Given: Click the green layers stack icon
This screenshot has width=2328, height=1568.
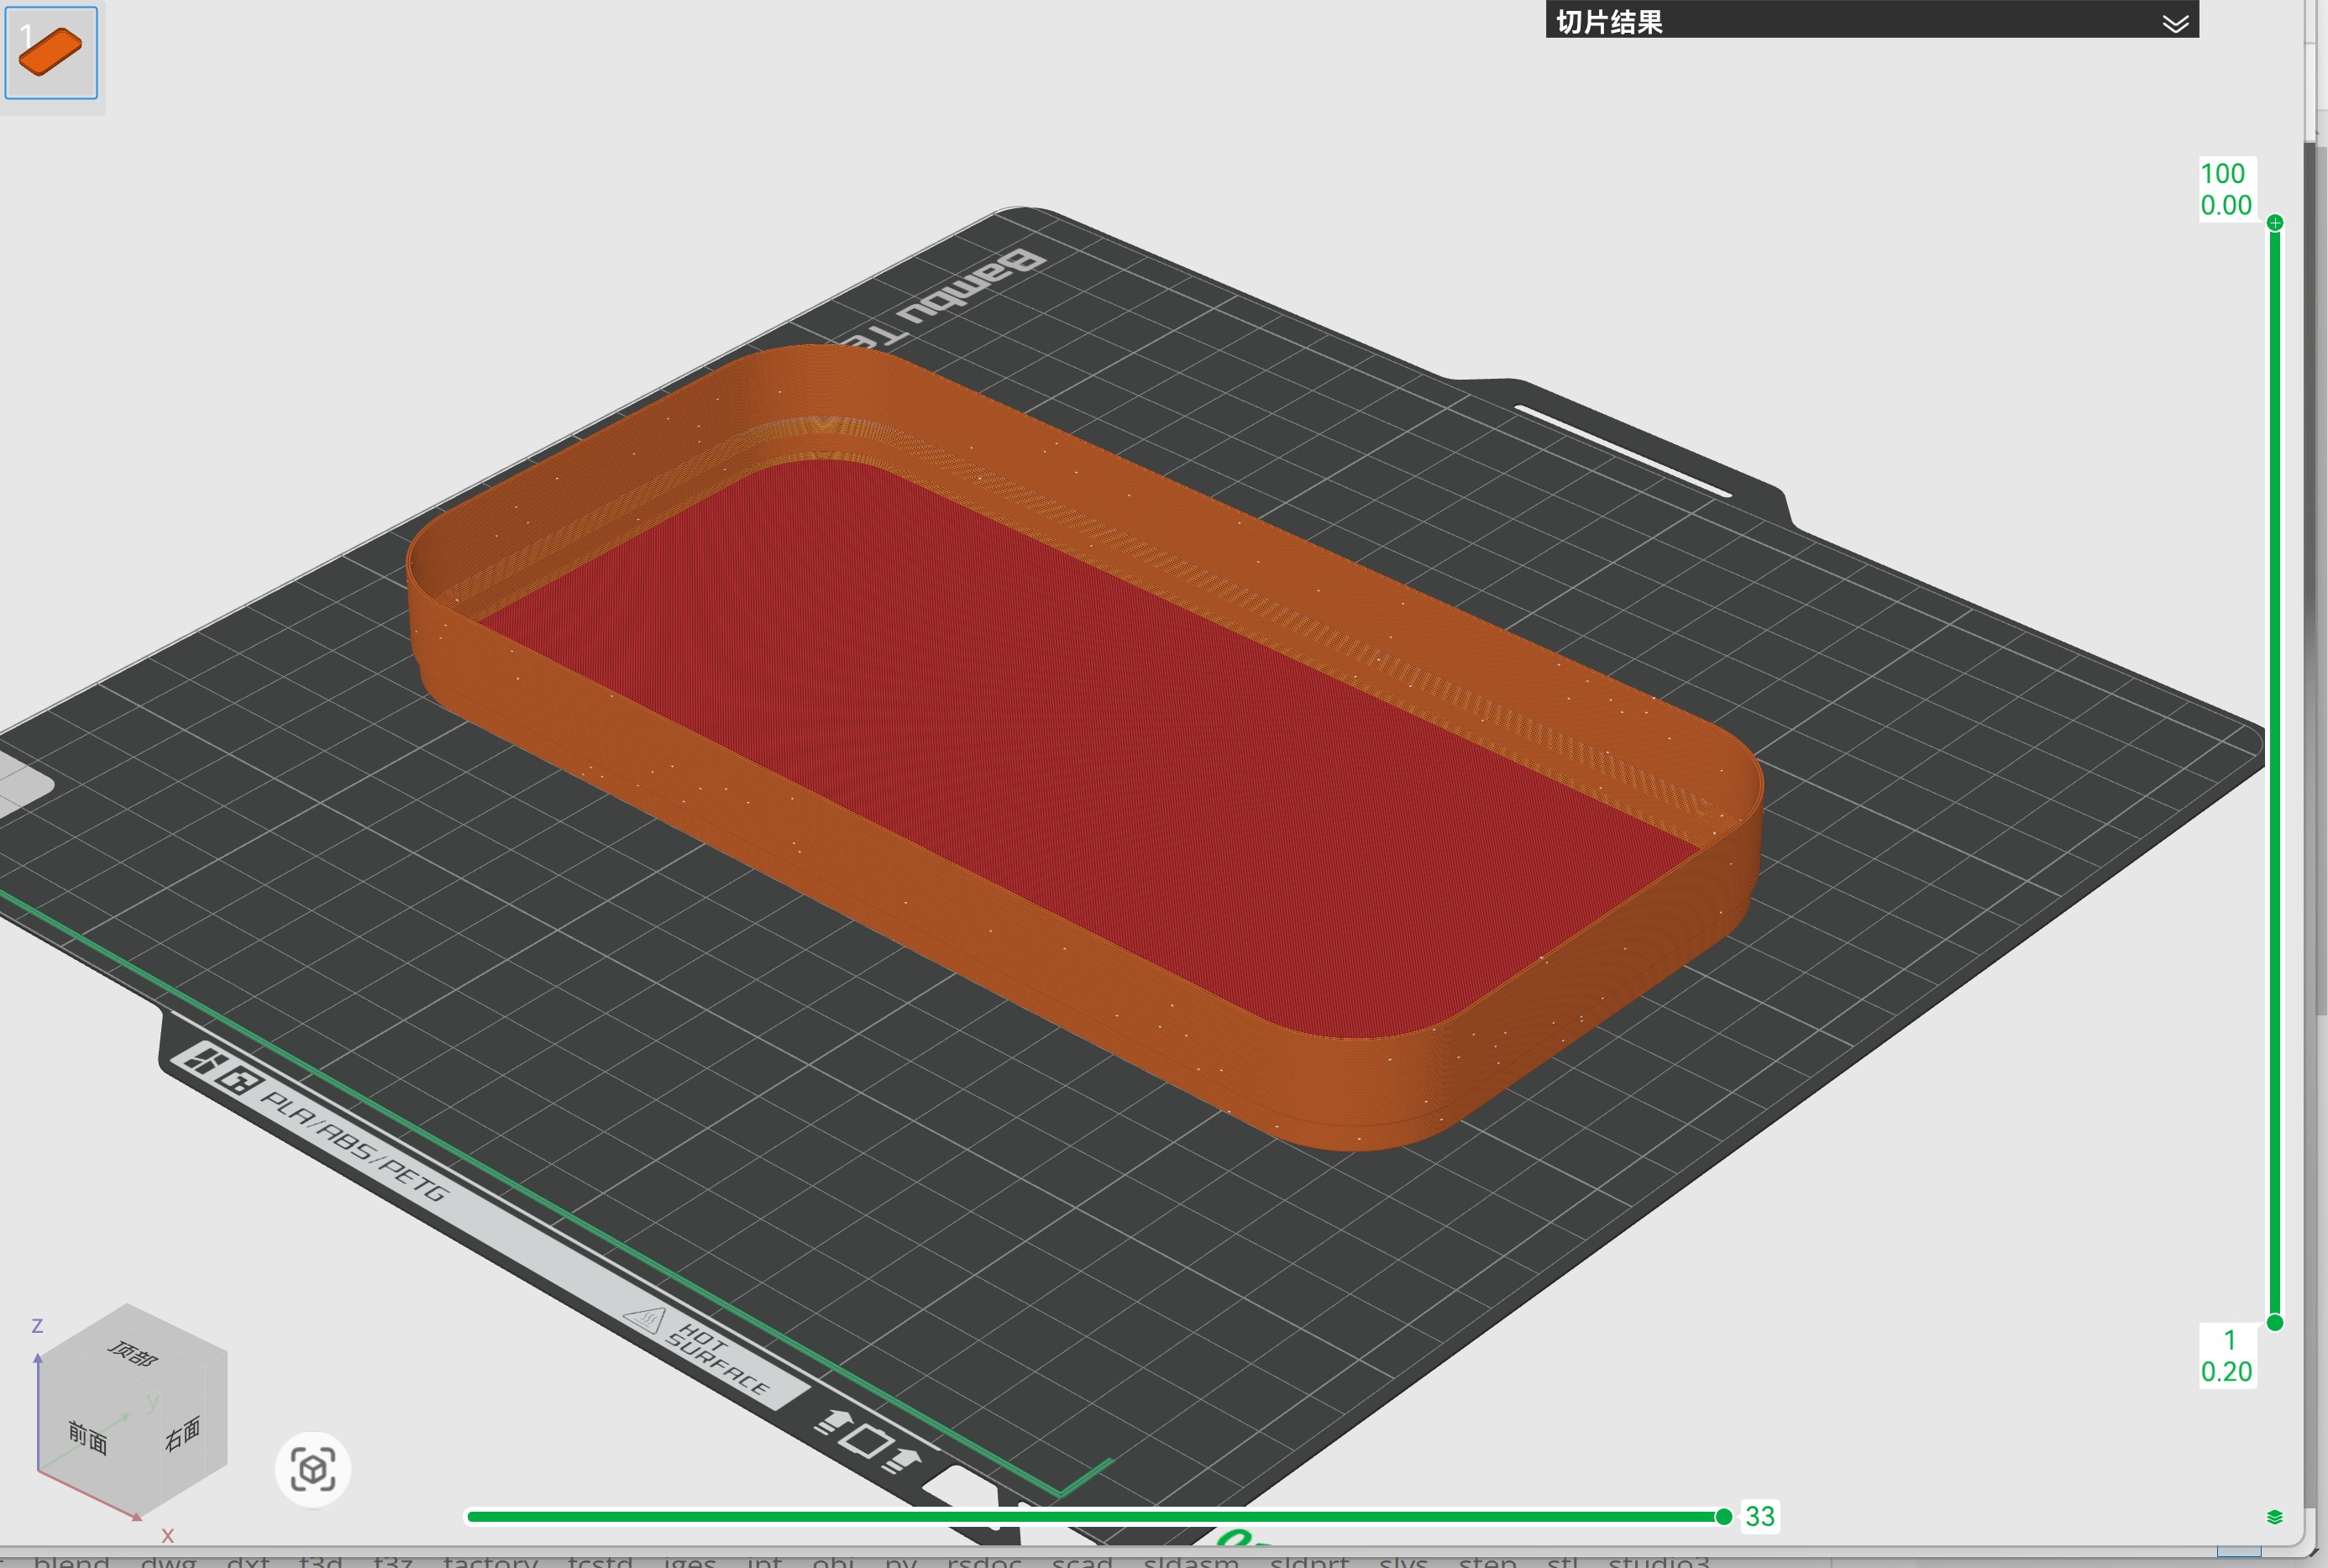Looking at the screenshot, I should pyautogui.click(x=2275, y=1517).
